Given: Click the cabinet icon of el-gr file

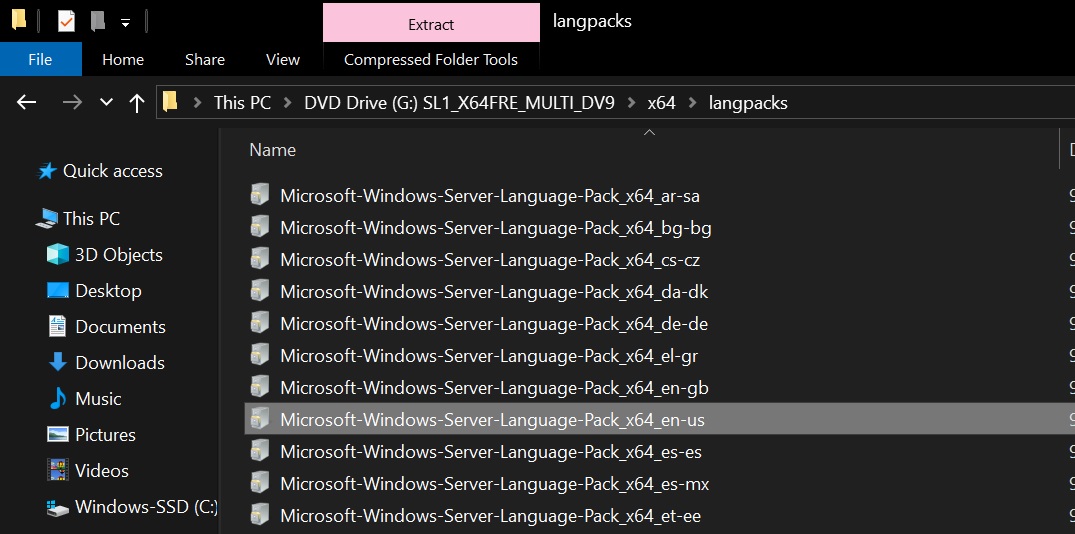Looking at the screenshot, I should 260,354.
